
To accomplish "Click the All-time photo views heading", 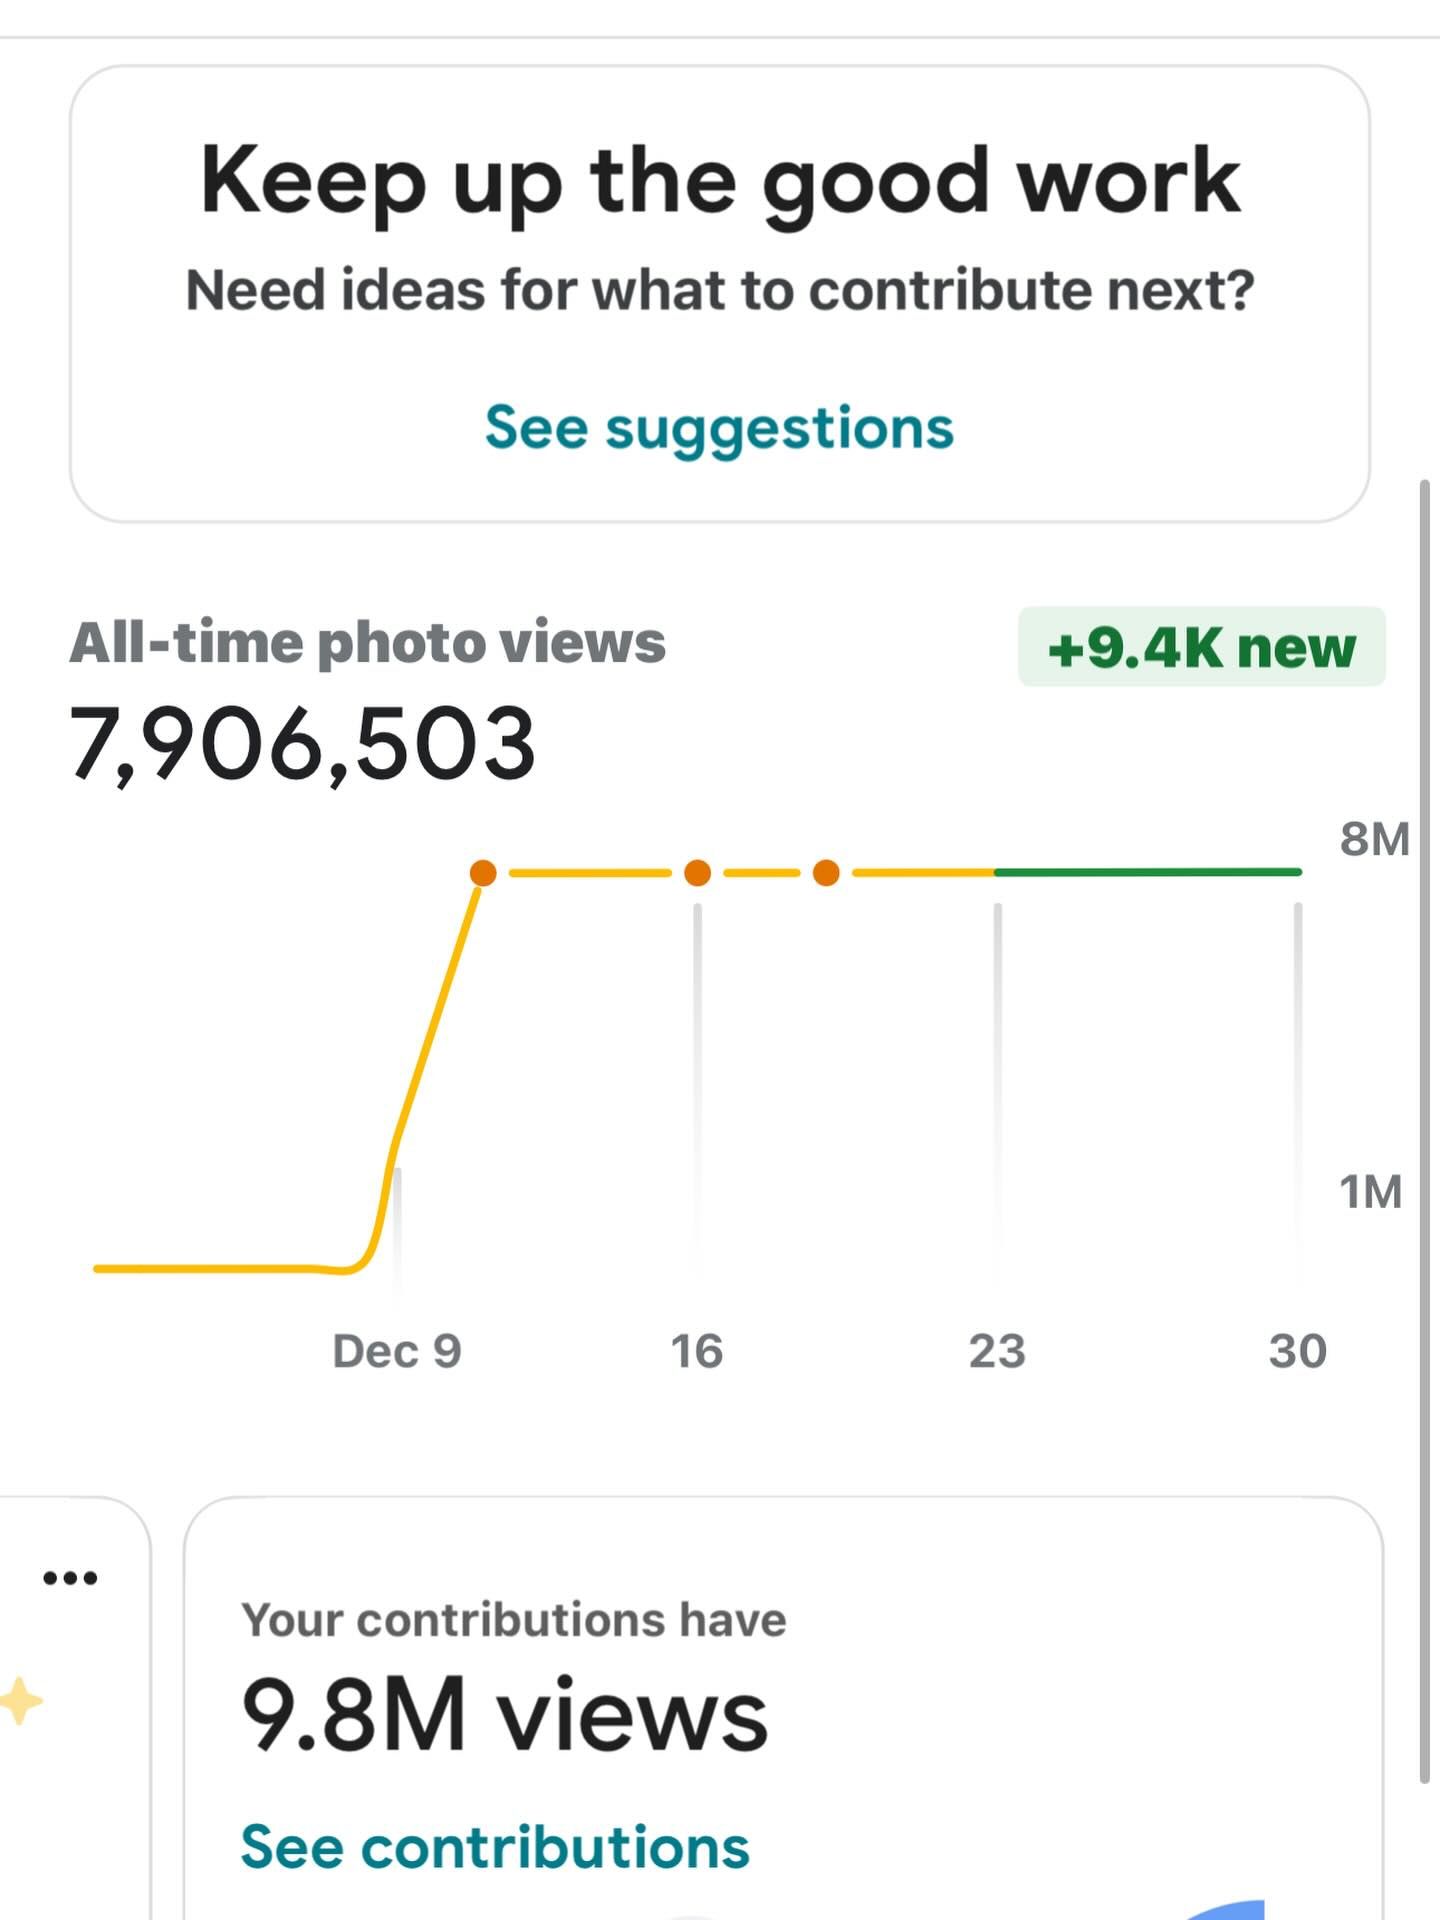I will tap(367, 642).
